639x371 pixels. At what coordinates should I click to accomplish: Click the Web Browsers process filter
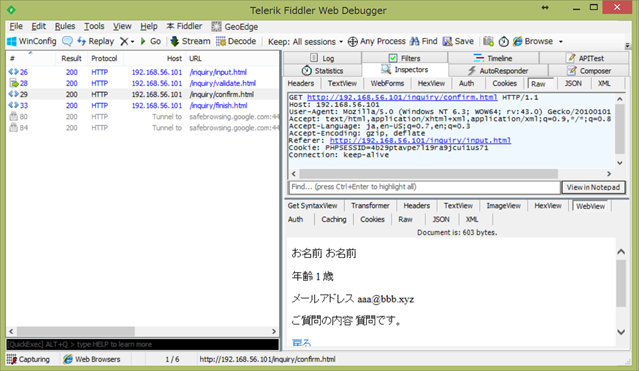[x=92, y=359]
